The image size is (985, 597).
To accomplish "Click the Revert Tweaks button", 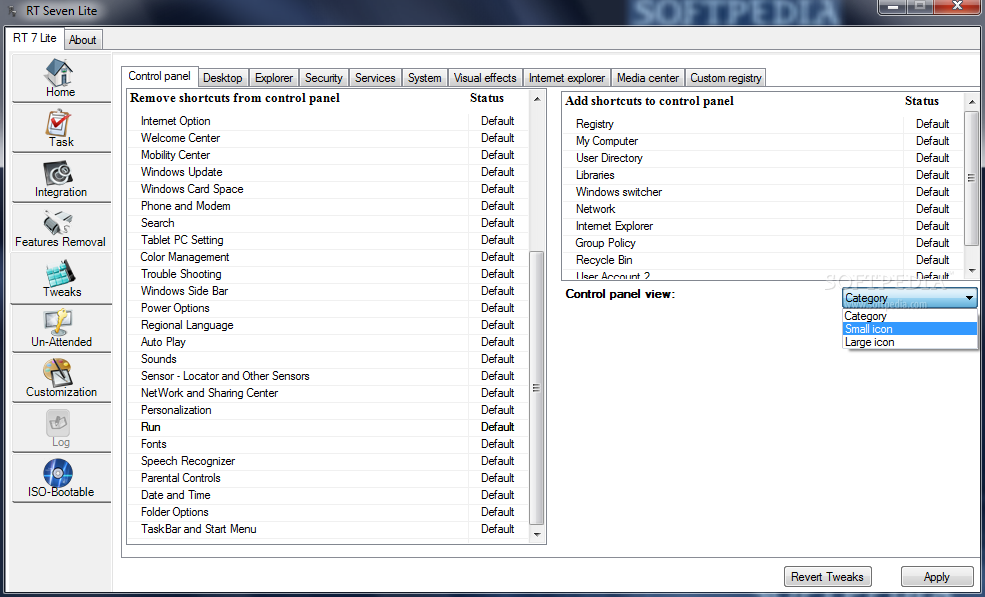I will (827, 577).
